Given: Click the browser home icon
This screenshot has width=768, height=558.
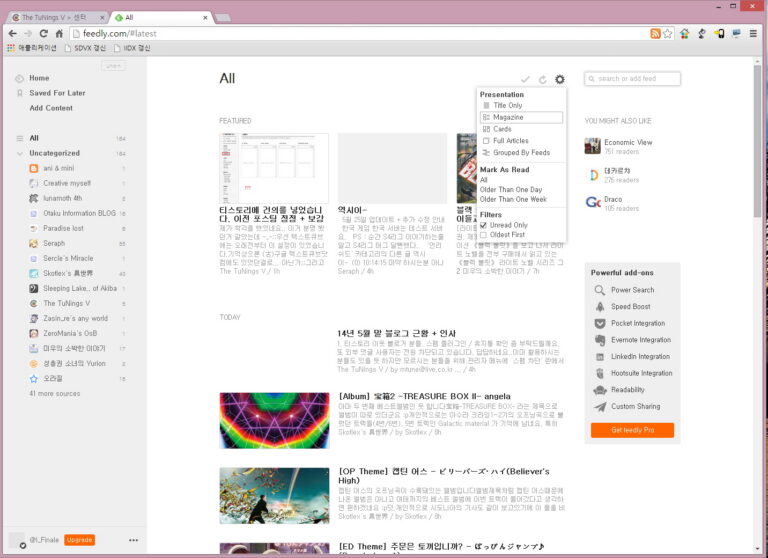Looking at the screenshot, I should point(59,33).
